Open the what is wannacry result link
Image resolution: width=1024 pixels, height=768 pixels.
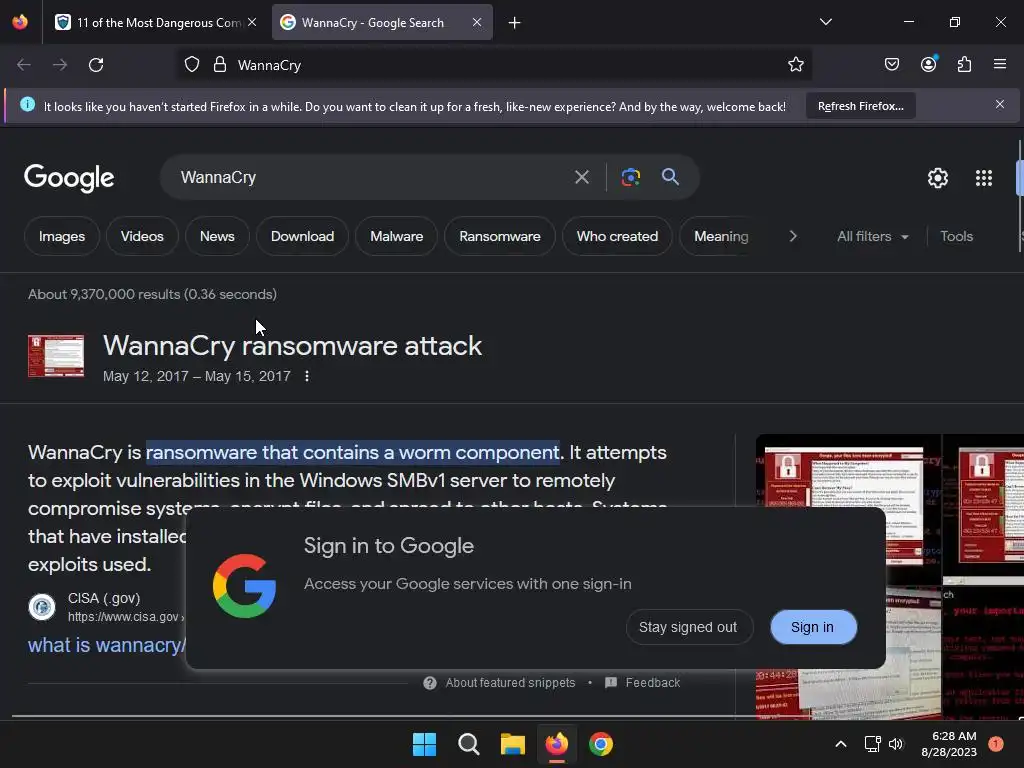(x=106, y=645)
